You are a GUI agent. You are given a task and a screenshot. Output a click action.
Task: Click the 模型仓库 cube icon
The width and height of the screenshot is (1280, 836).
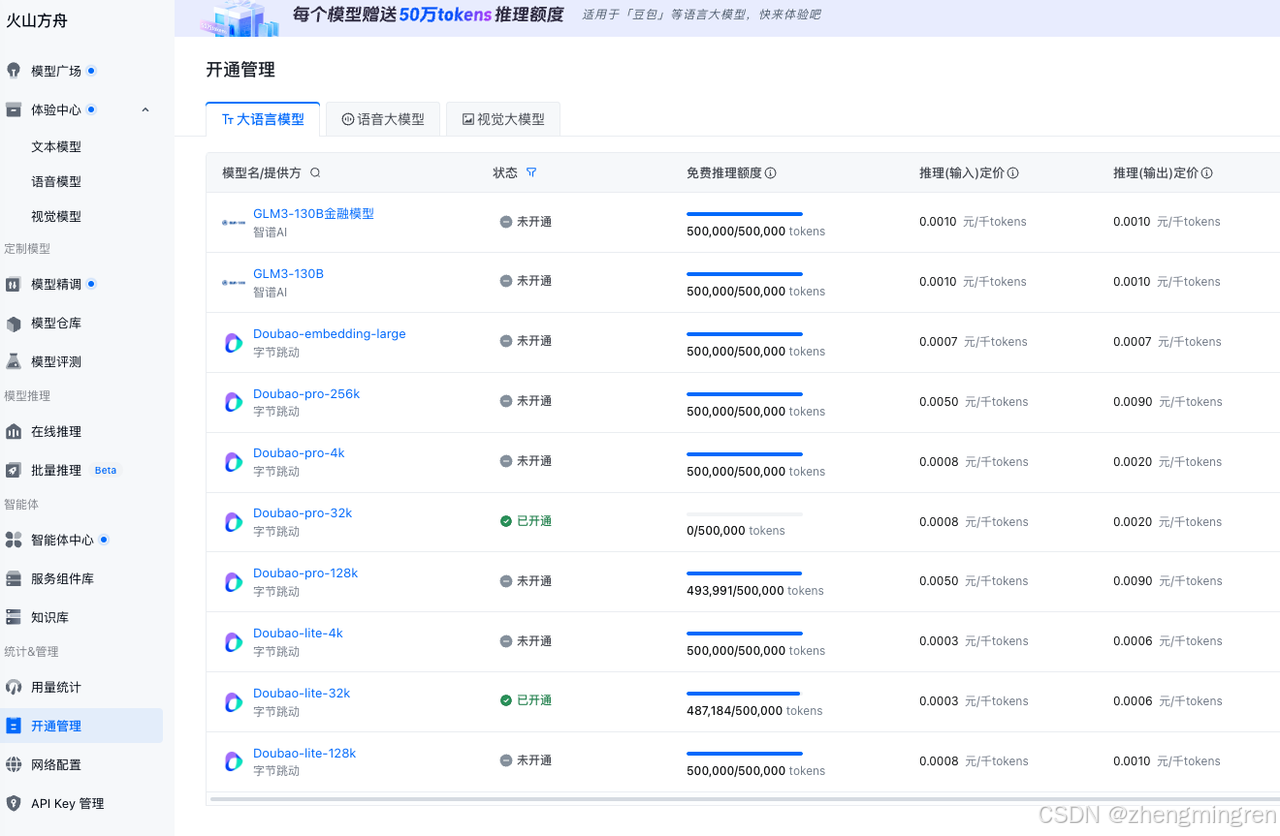(x=13, y=323)
